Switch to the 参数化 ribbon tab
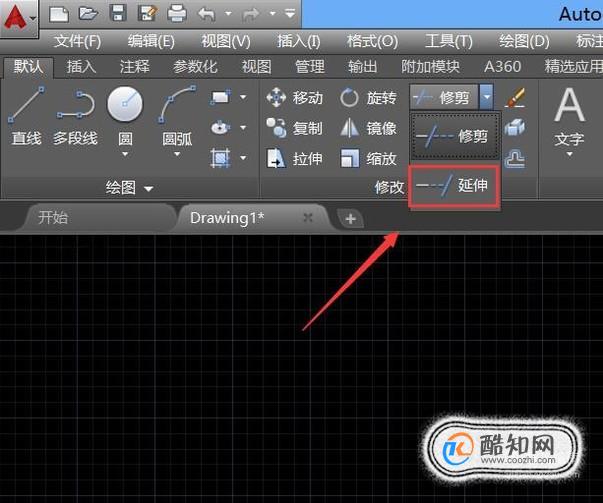Viewport: 603px width, 503px height. (x=195, y=67)
